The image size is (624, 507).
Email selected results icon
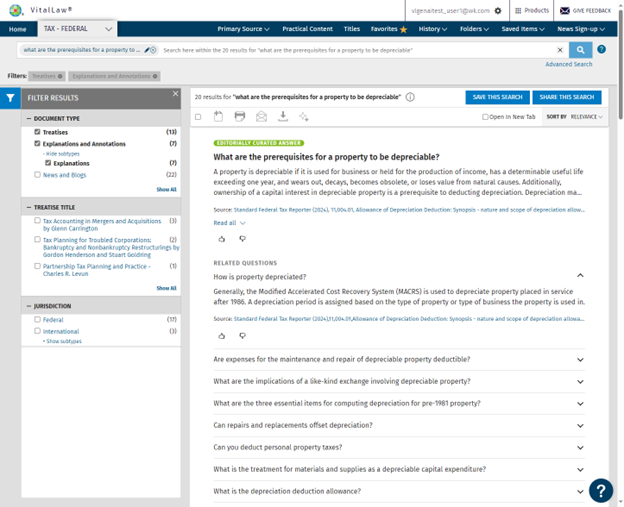pos(261,117)
